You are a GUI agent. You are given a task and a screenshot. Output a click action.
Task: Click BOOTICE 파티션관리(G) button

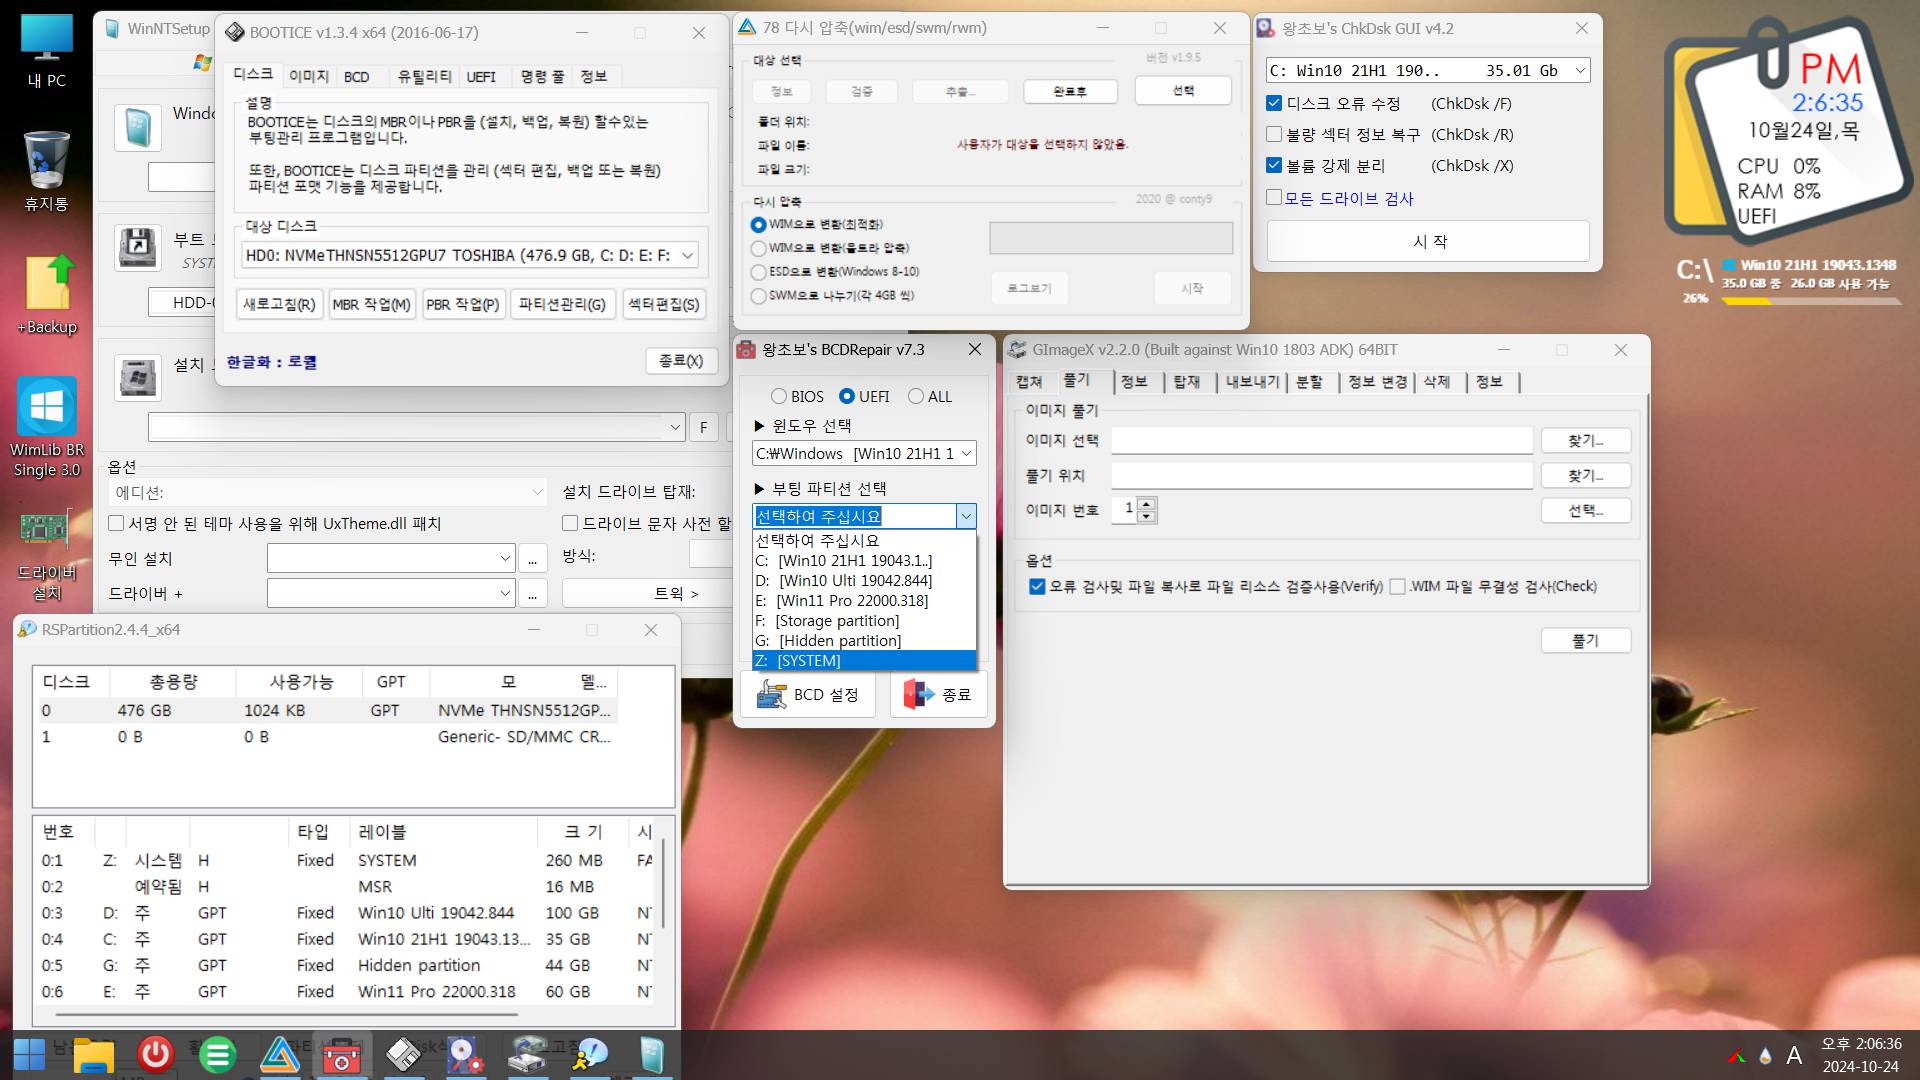pos(562,304)
